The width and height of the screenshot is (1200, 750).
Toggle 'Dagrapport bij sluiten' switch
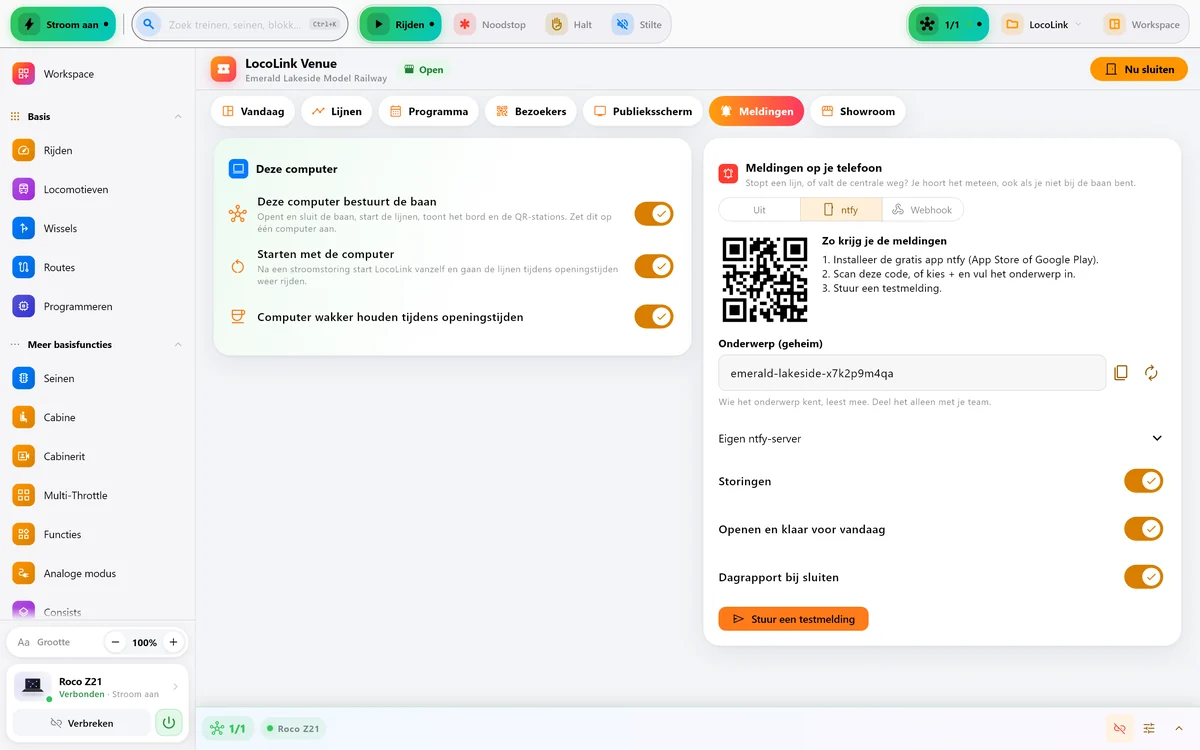pos(1144,577)
